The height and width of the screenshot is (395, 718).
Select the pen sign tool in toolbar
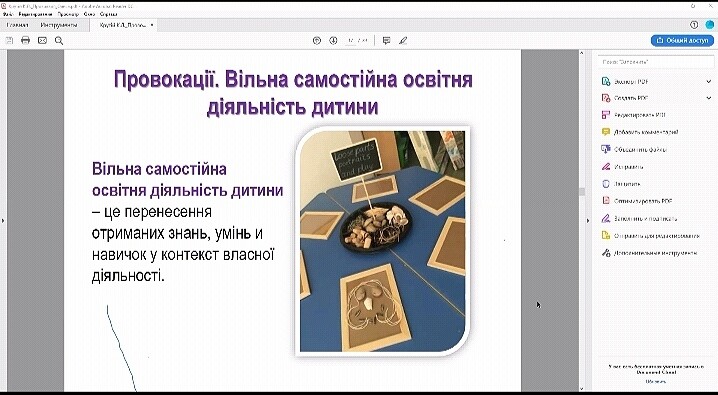403,40
